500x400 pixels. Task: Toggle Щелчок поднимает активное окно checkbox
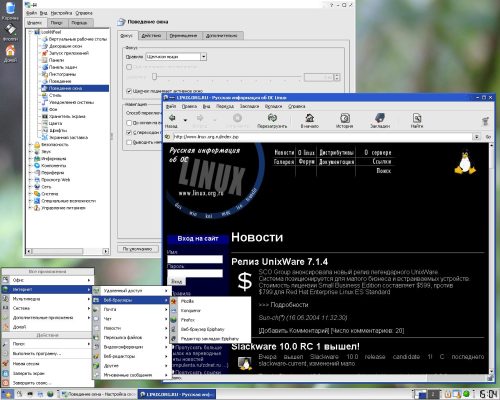click(129, 91)
